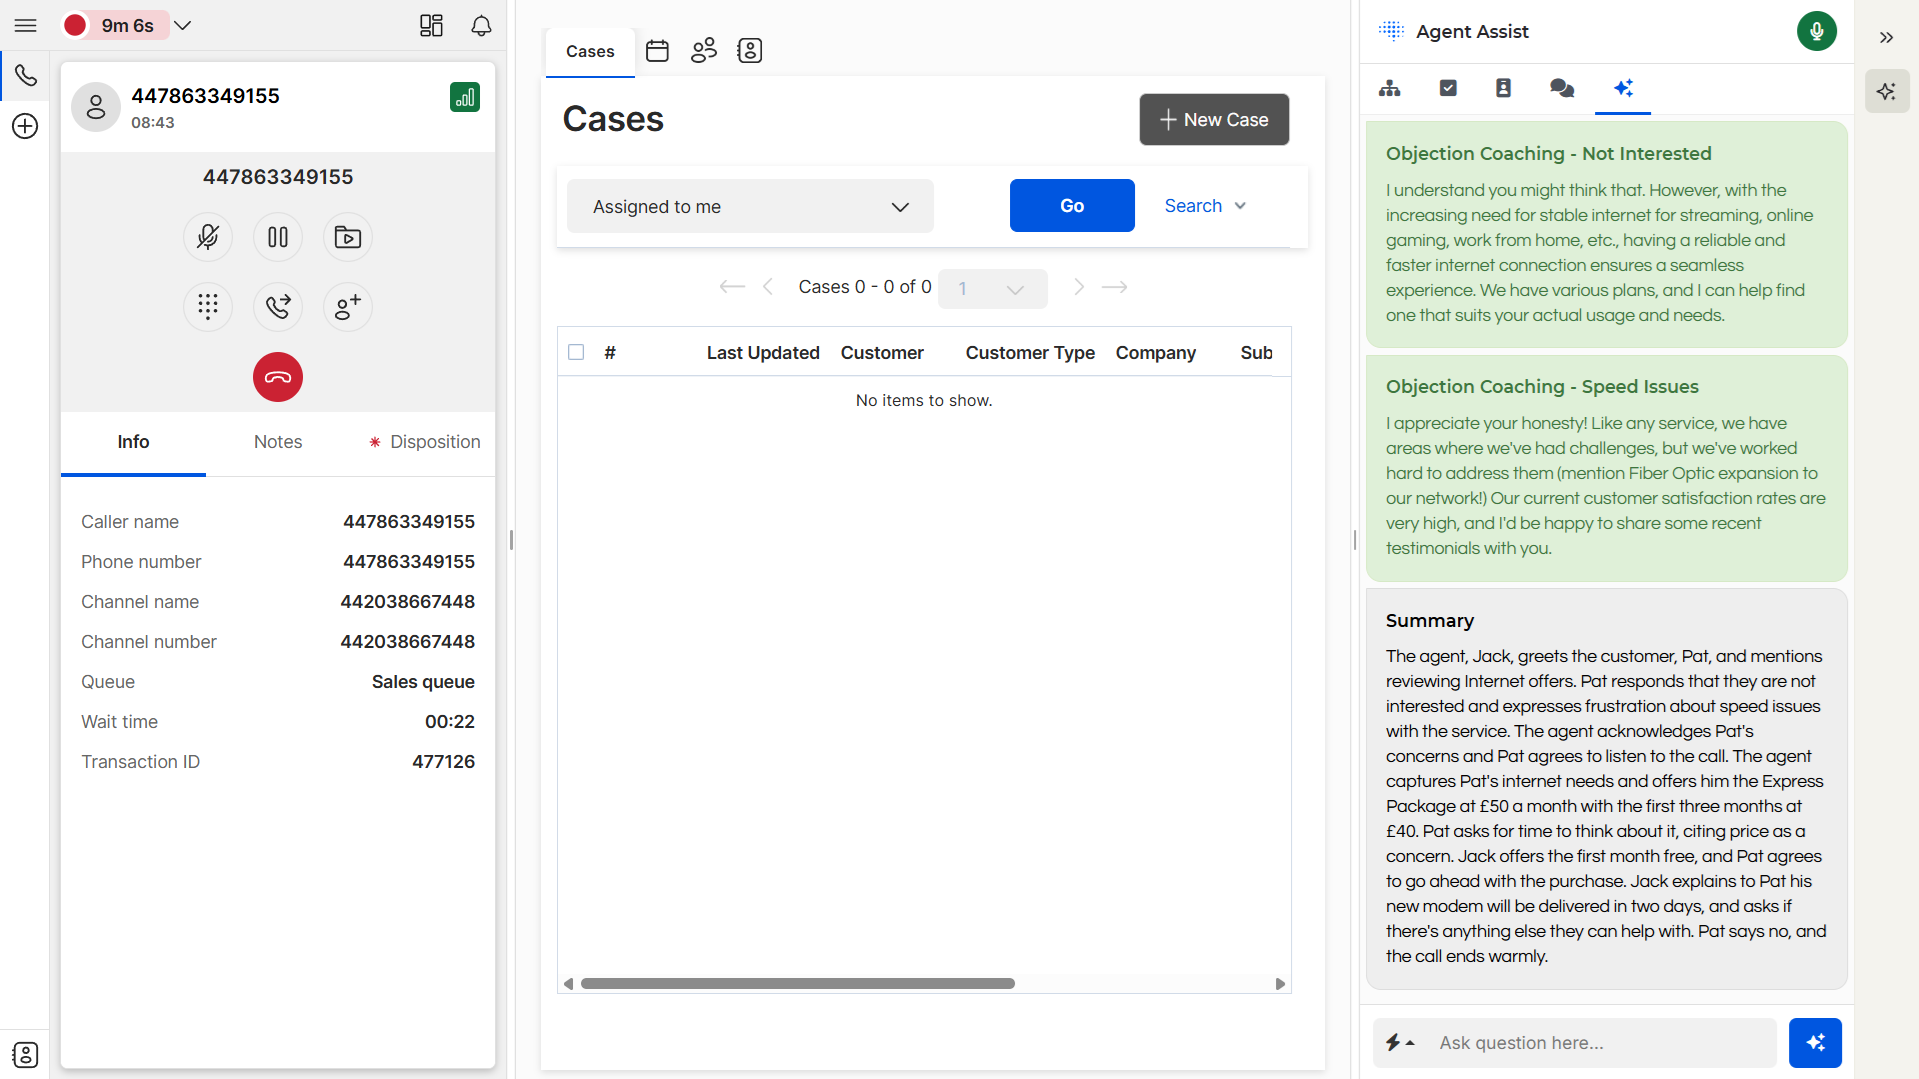1919x1079 pixels.
Task: Open the page number dropdown
Action: click(x=993, y=289)
